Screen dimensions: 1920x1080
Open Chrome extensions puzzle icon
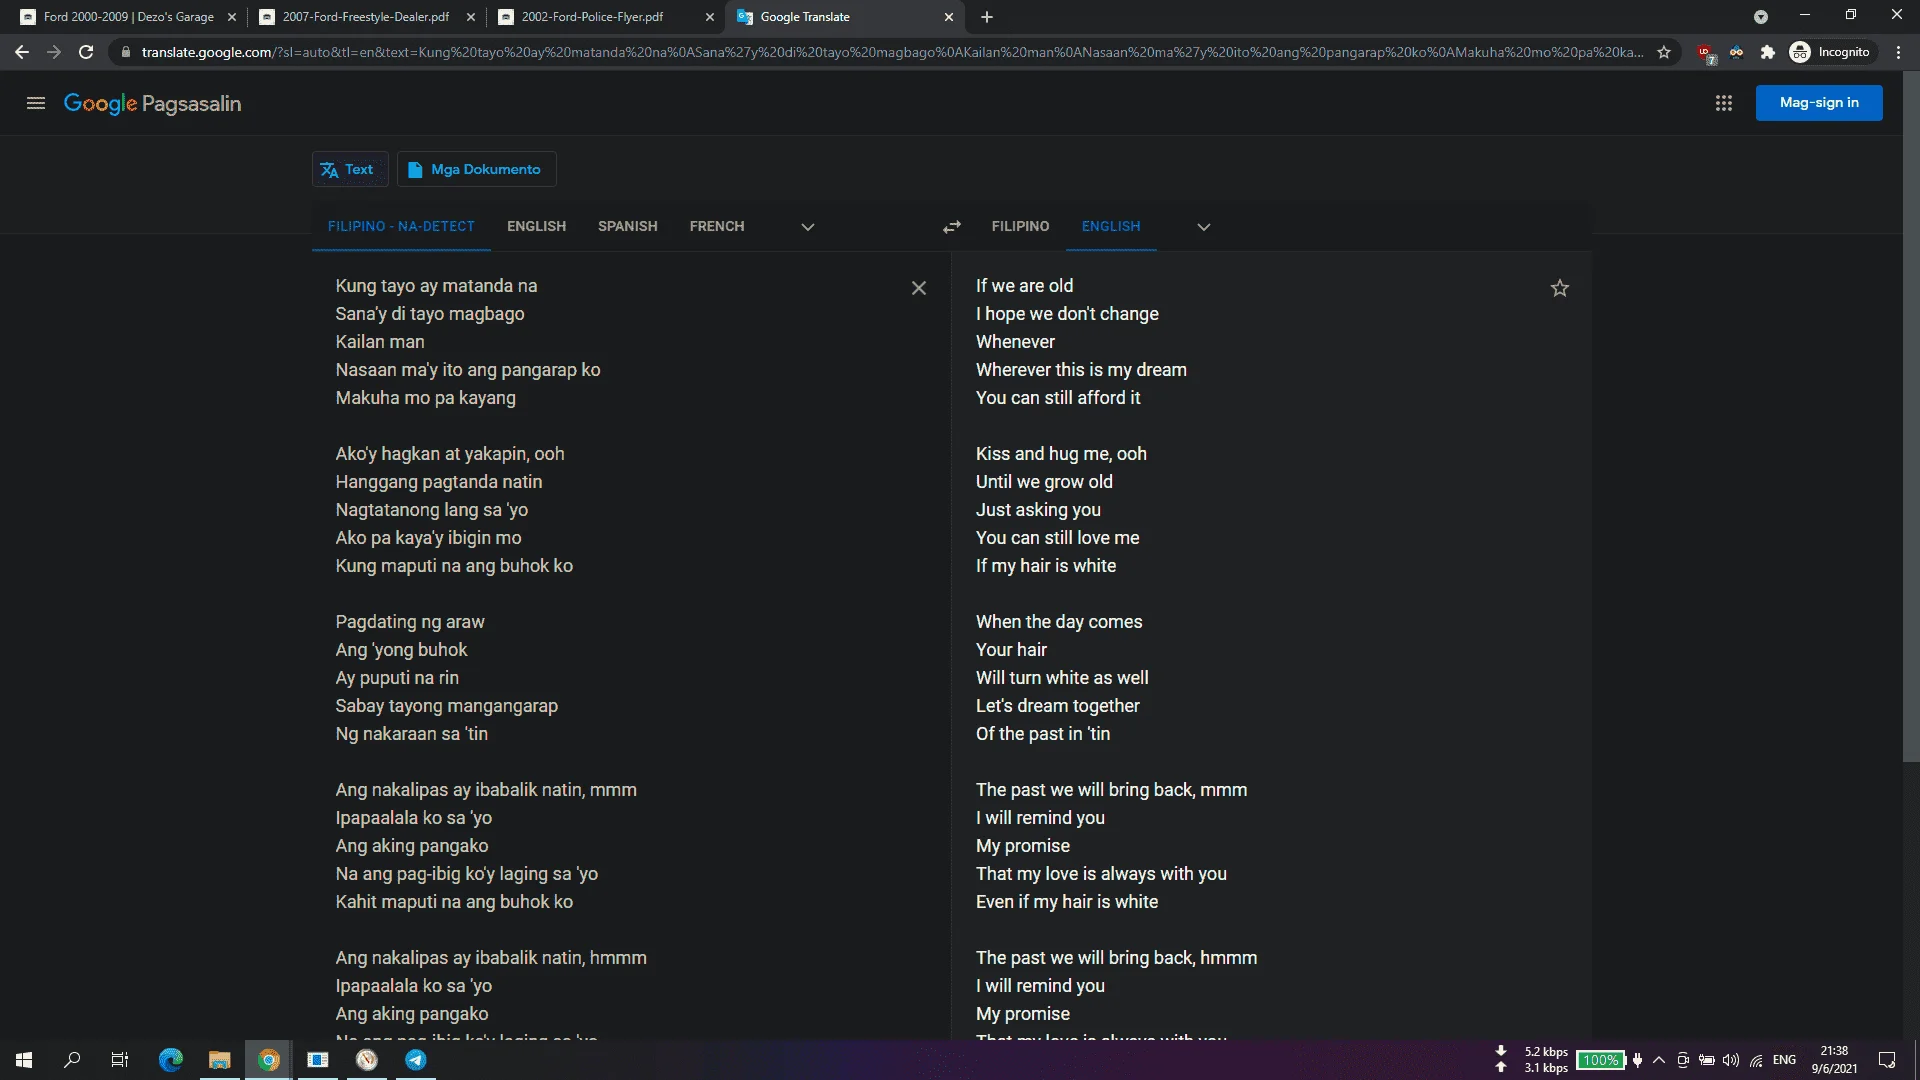(x=1767, y=52)
